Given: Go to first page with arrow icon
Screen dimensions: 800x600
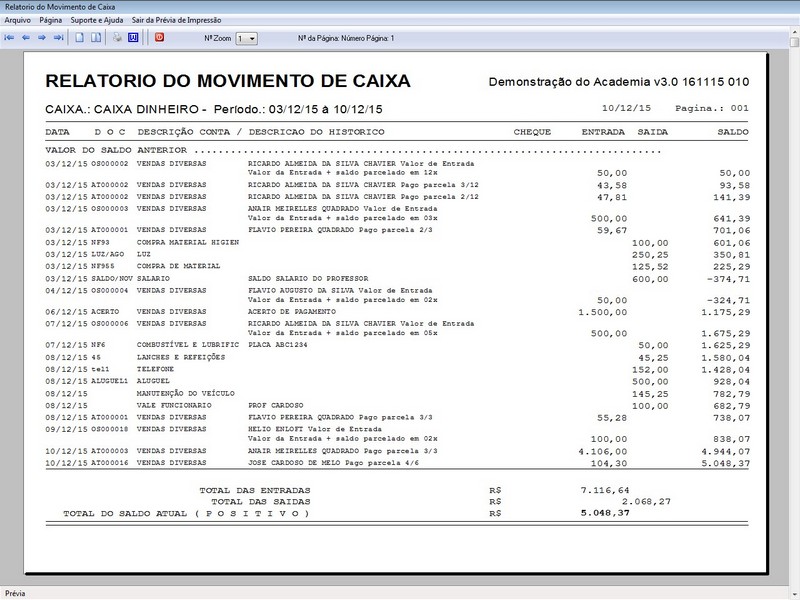Looking at the screenshot, I should [9, 38].
